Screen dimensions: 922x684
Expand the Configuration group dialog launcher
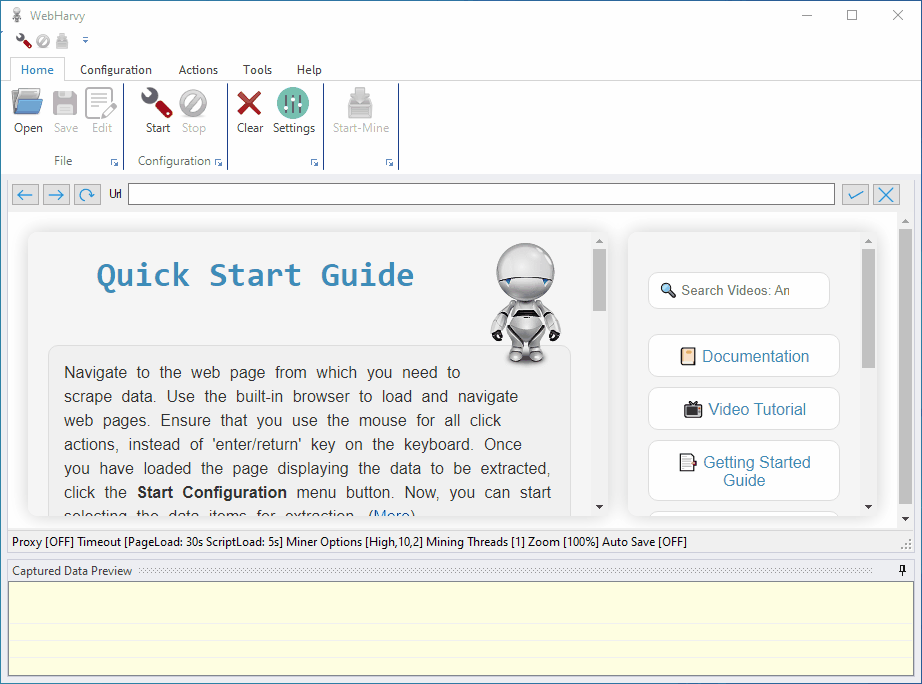pyautogui.click(x=218, y=162)
